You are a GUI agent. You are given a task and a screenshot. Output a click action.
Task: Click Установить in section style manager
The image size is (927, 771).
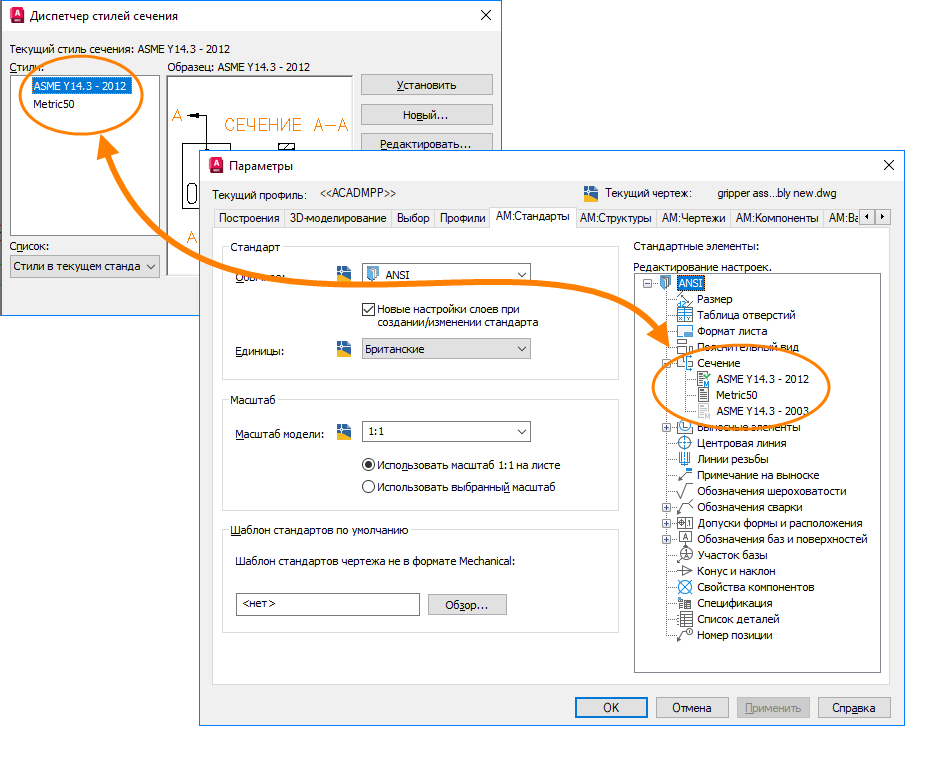pyautogui.click(x=426, y=85)
